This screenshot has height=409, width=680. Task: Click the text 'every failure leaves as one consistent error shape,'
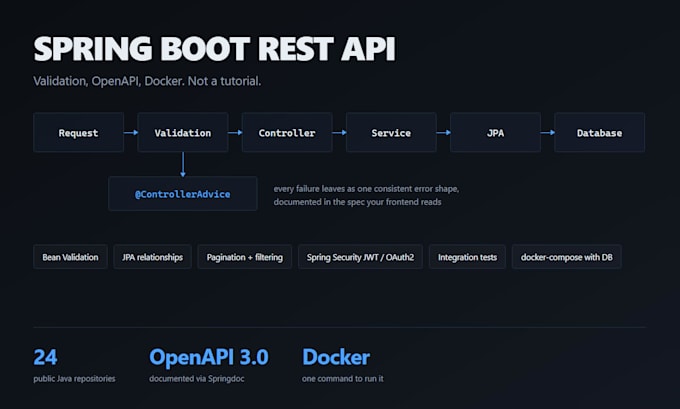click(x=366, y=189)
